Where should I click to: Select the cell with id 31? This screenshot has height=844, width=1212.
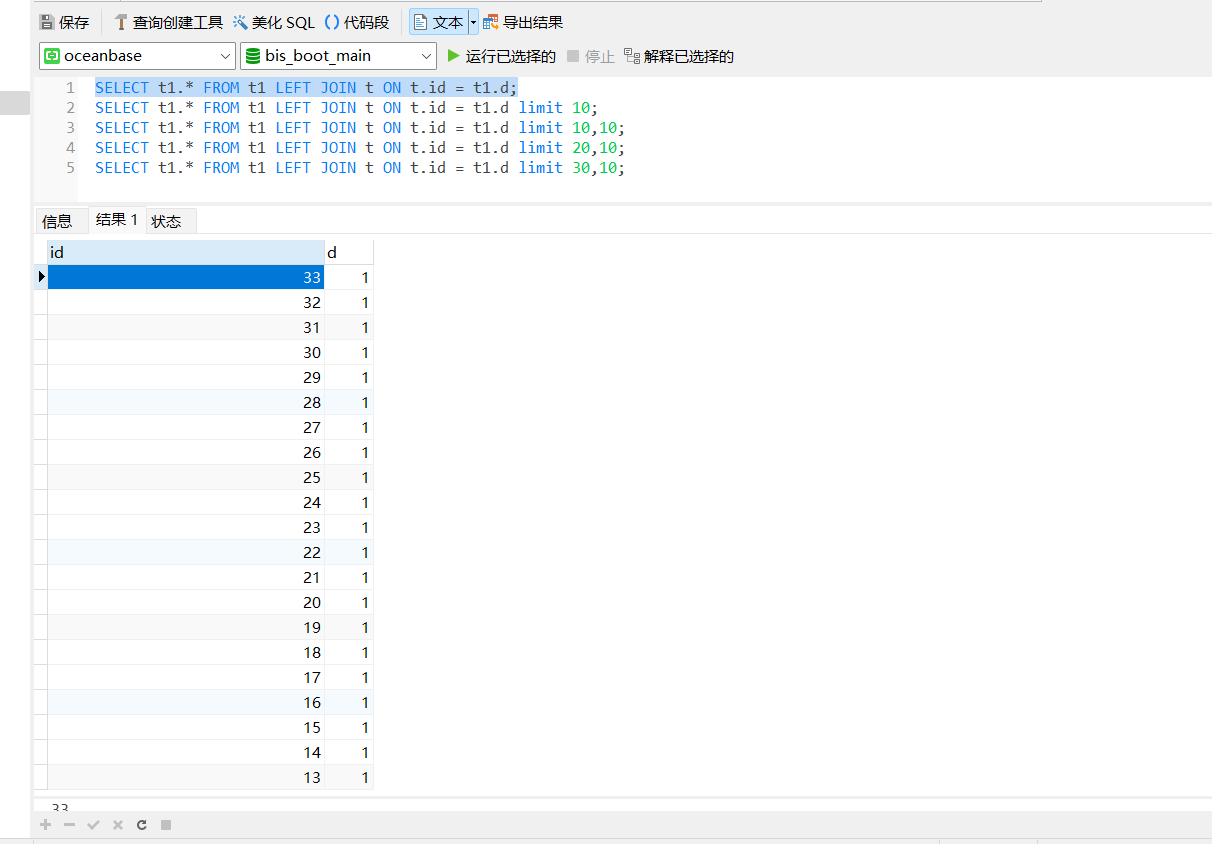tap(186, 327)
